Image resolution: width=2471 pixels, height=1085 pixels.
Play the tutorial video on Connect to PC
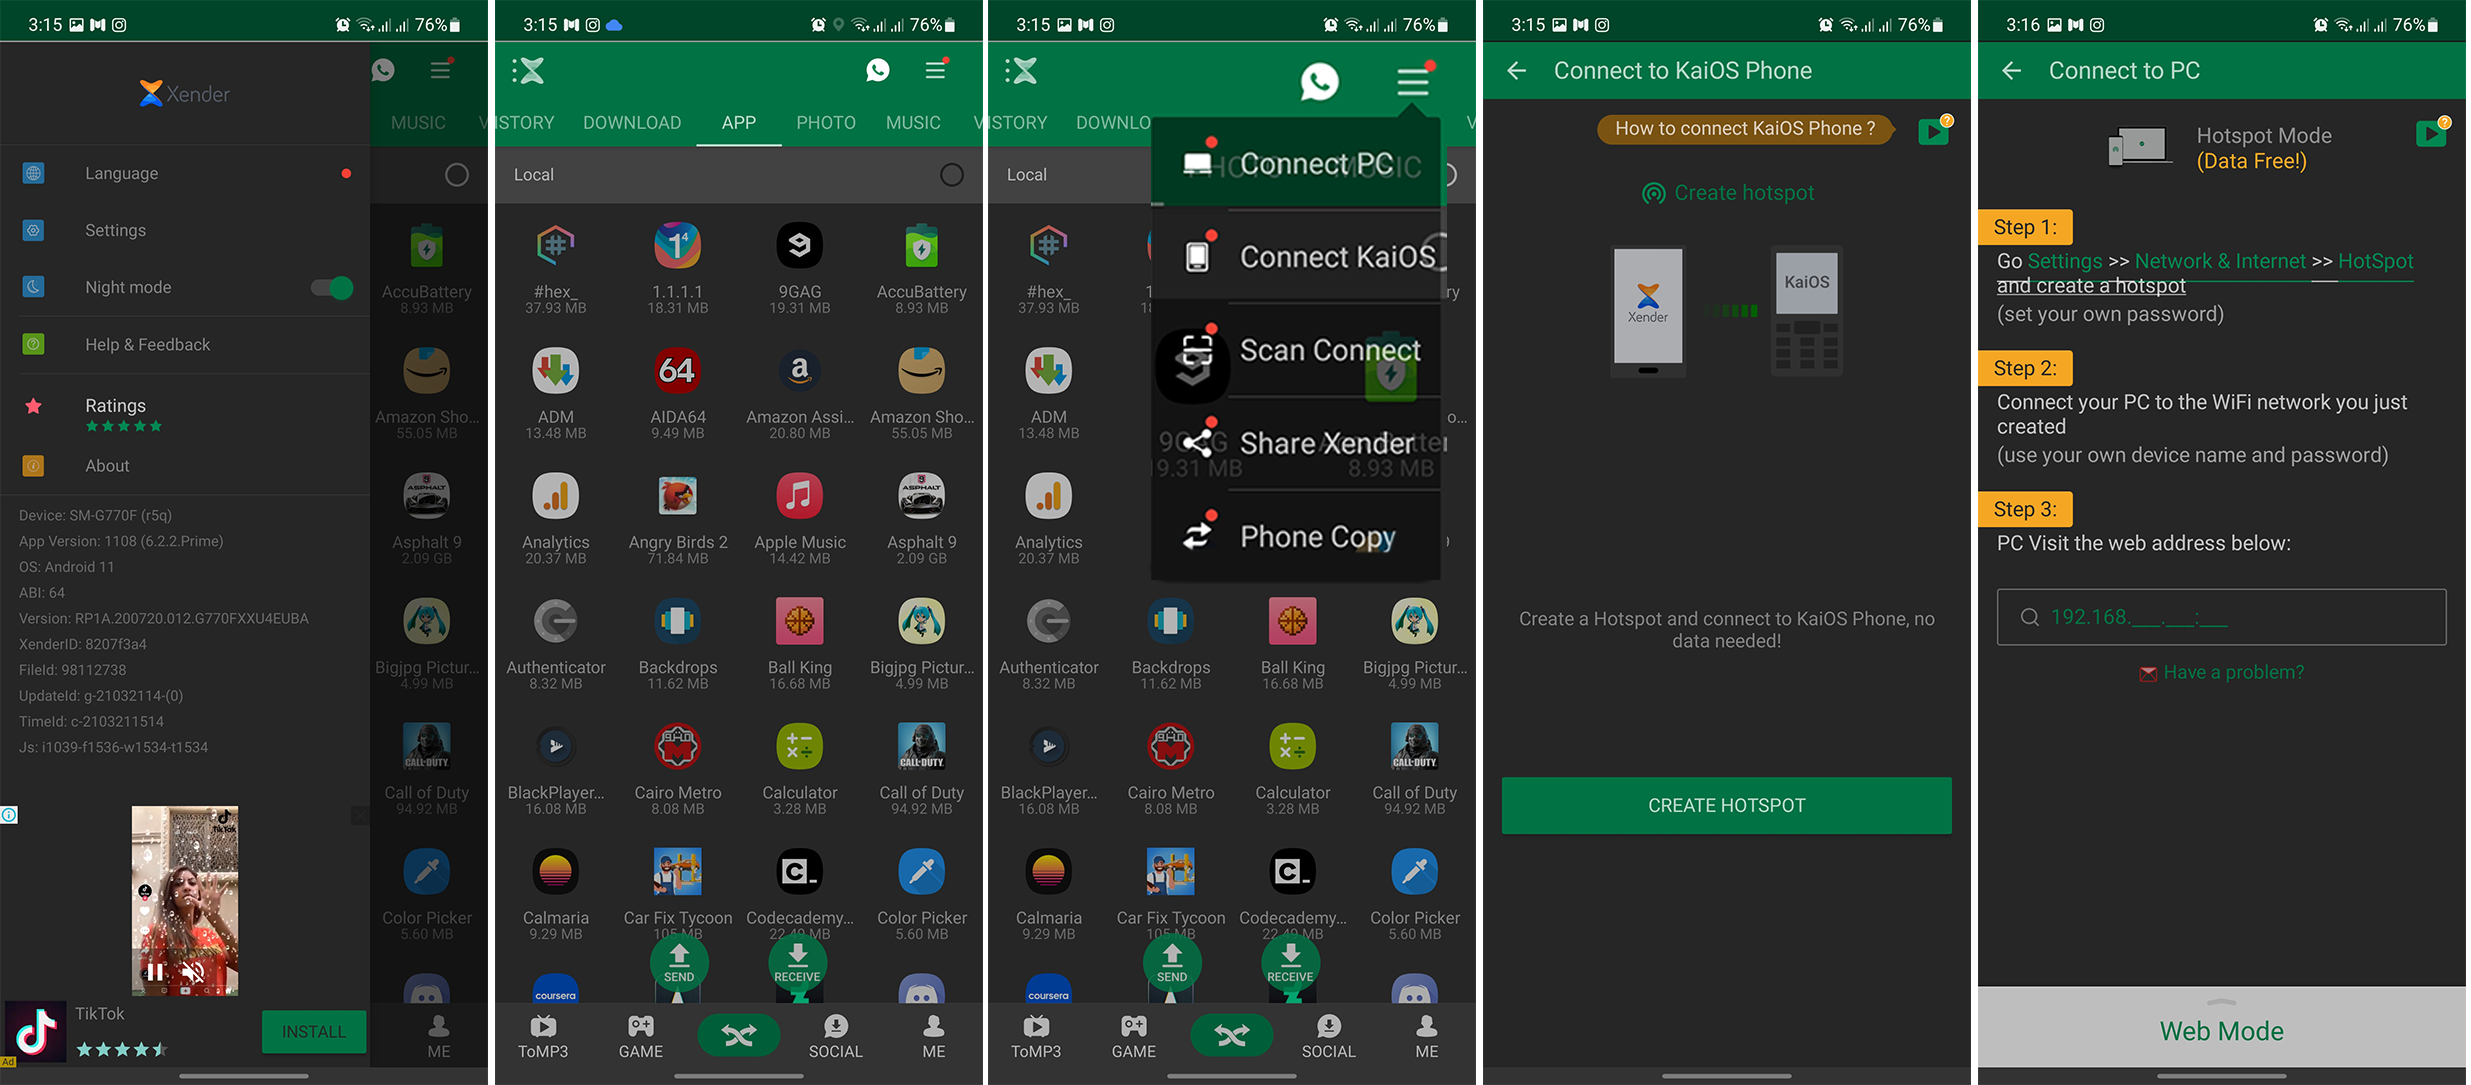click(2431, 132)
